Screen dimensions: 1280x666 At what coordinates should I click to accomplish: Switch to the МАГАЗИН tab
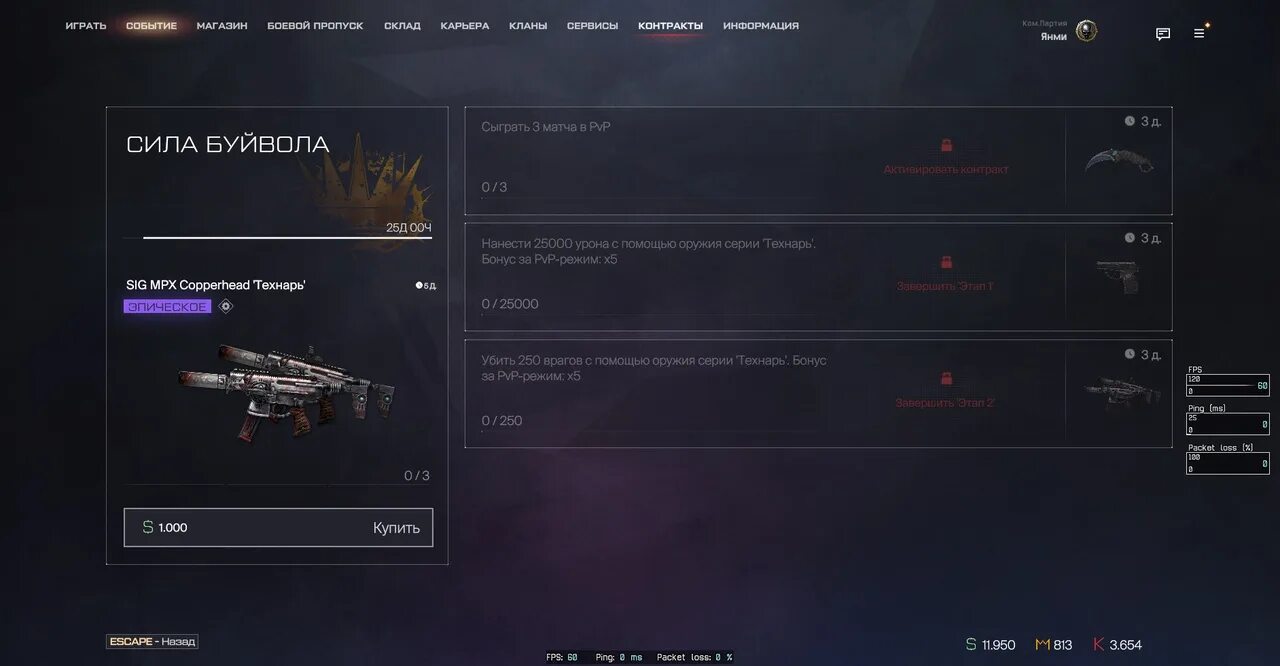[x=222, y=26]
